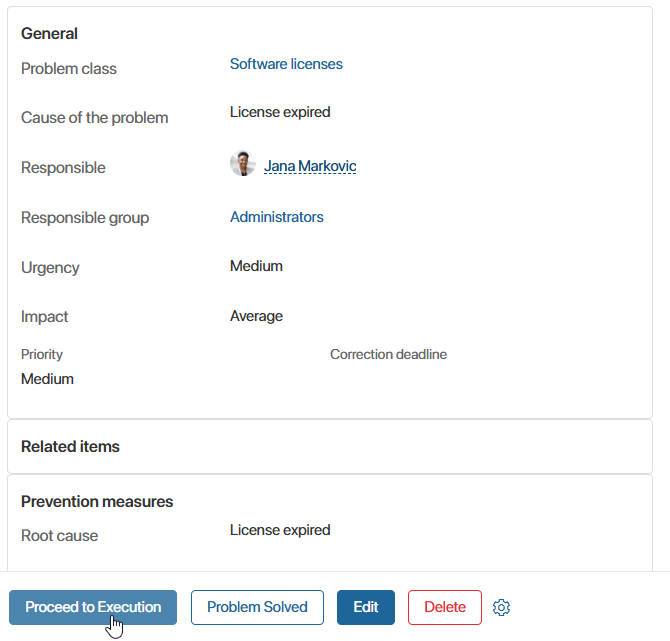The width and height of the screenshot is (670, 641).
Task: Open the Administrators group link
Action: pos(277,217)
